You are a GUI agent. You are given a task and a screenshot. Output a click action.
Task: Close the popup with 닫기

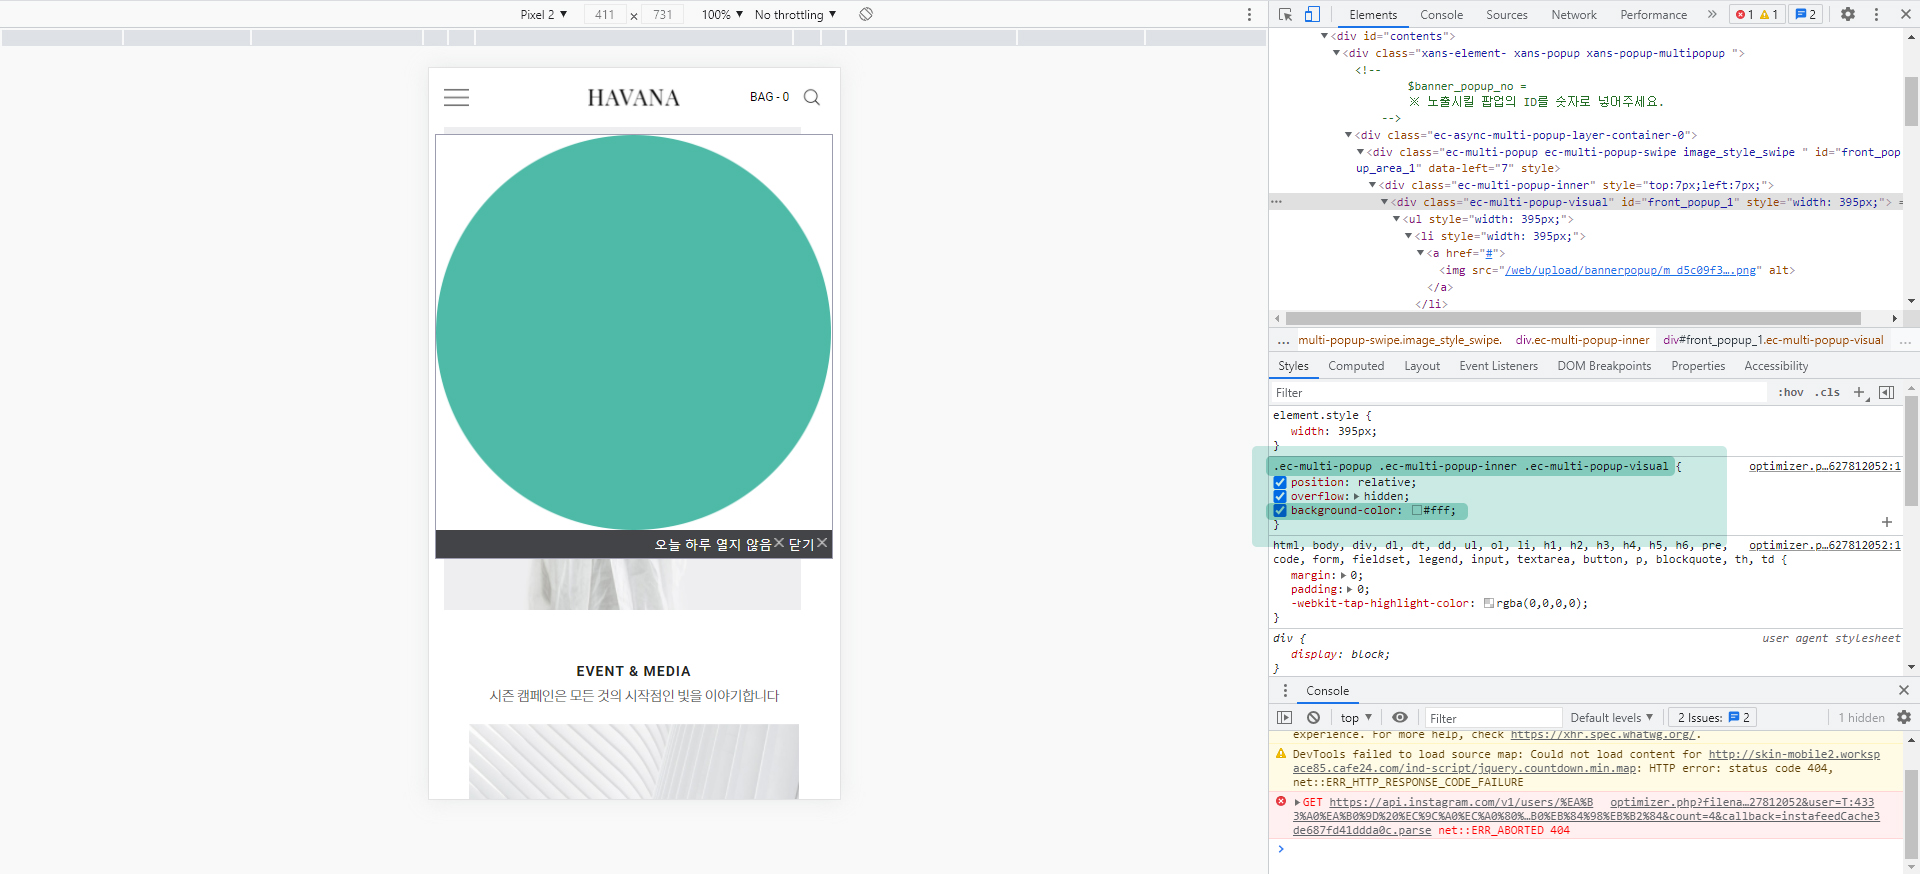tap(808, 544)
